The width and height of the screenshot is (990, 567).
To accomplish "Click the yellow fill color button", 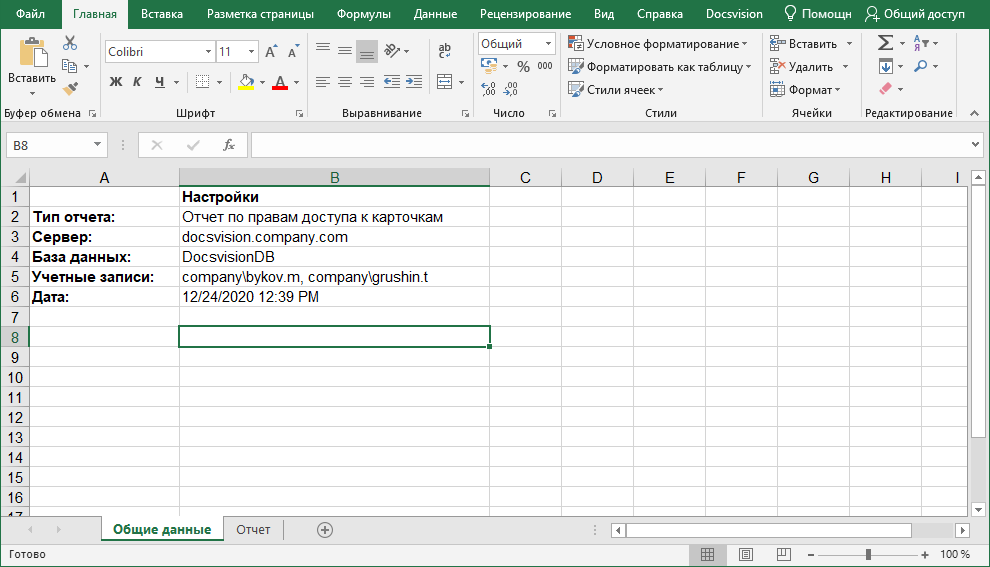I will [246, 82].
